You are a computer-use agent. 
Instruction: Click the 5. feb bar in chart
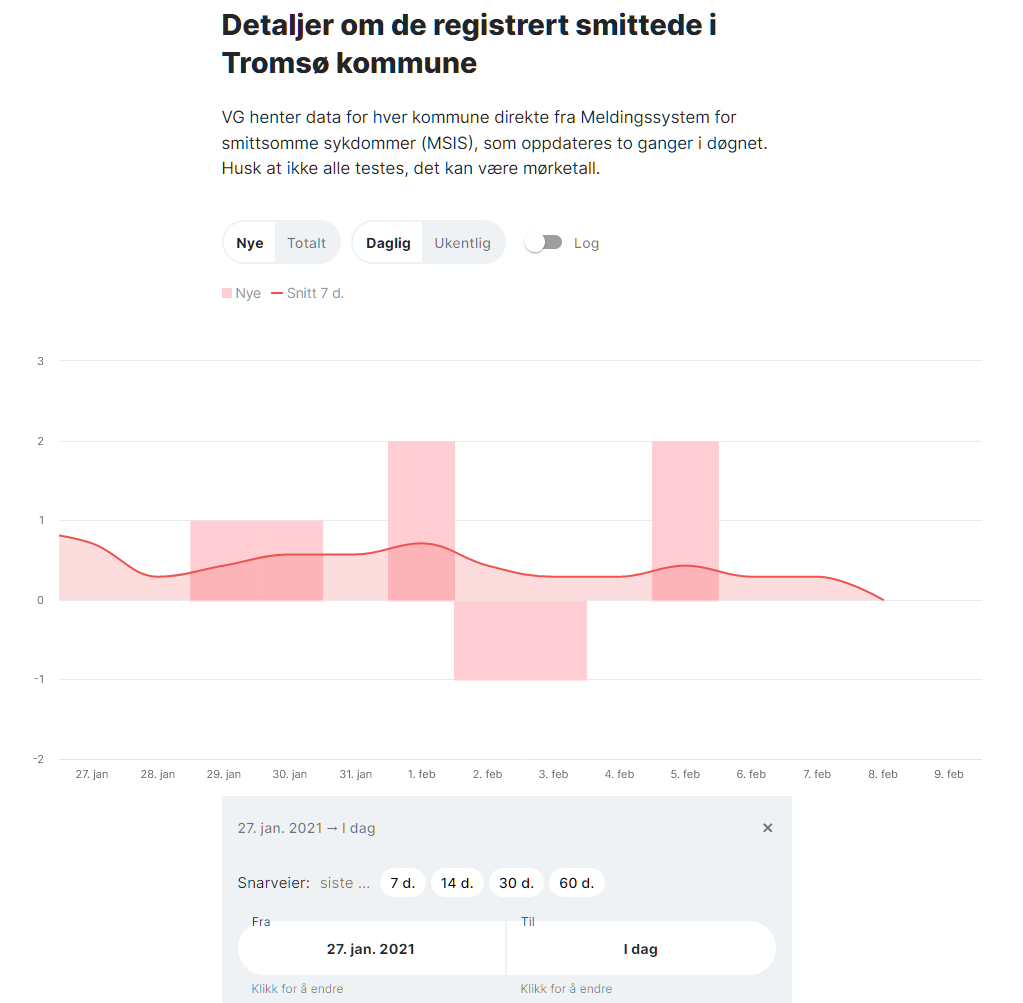pyautogui.click(x=685, y=521)
